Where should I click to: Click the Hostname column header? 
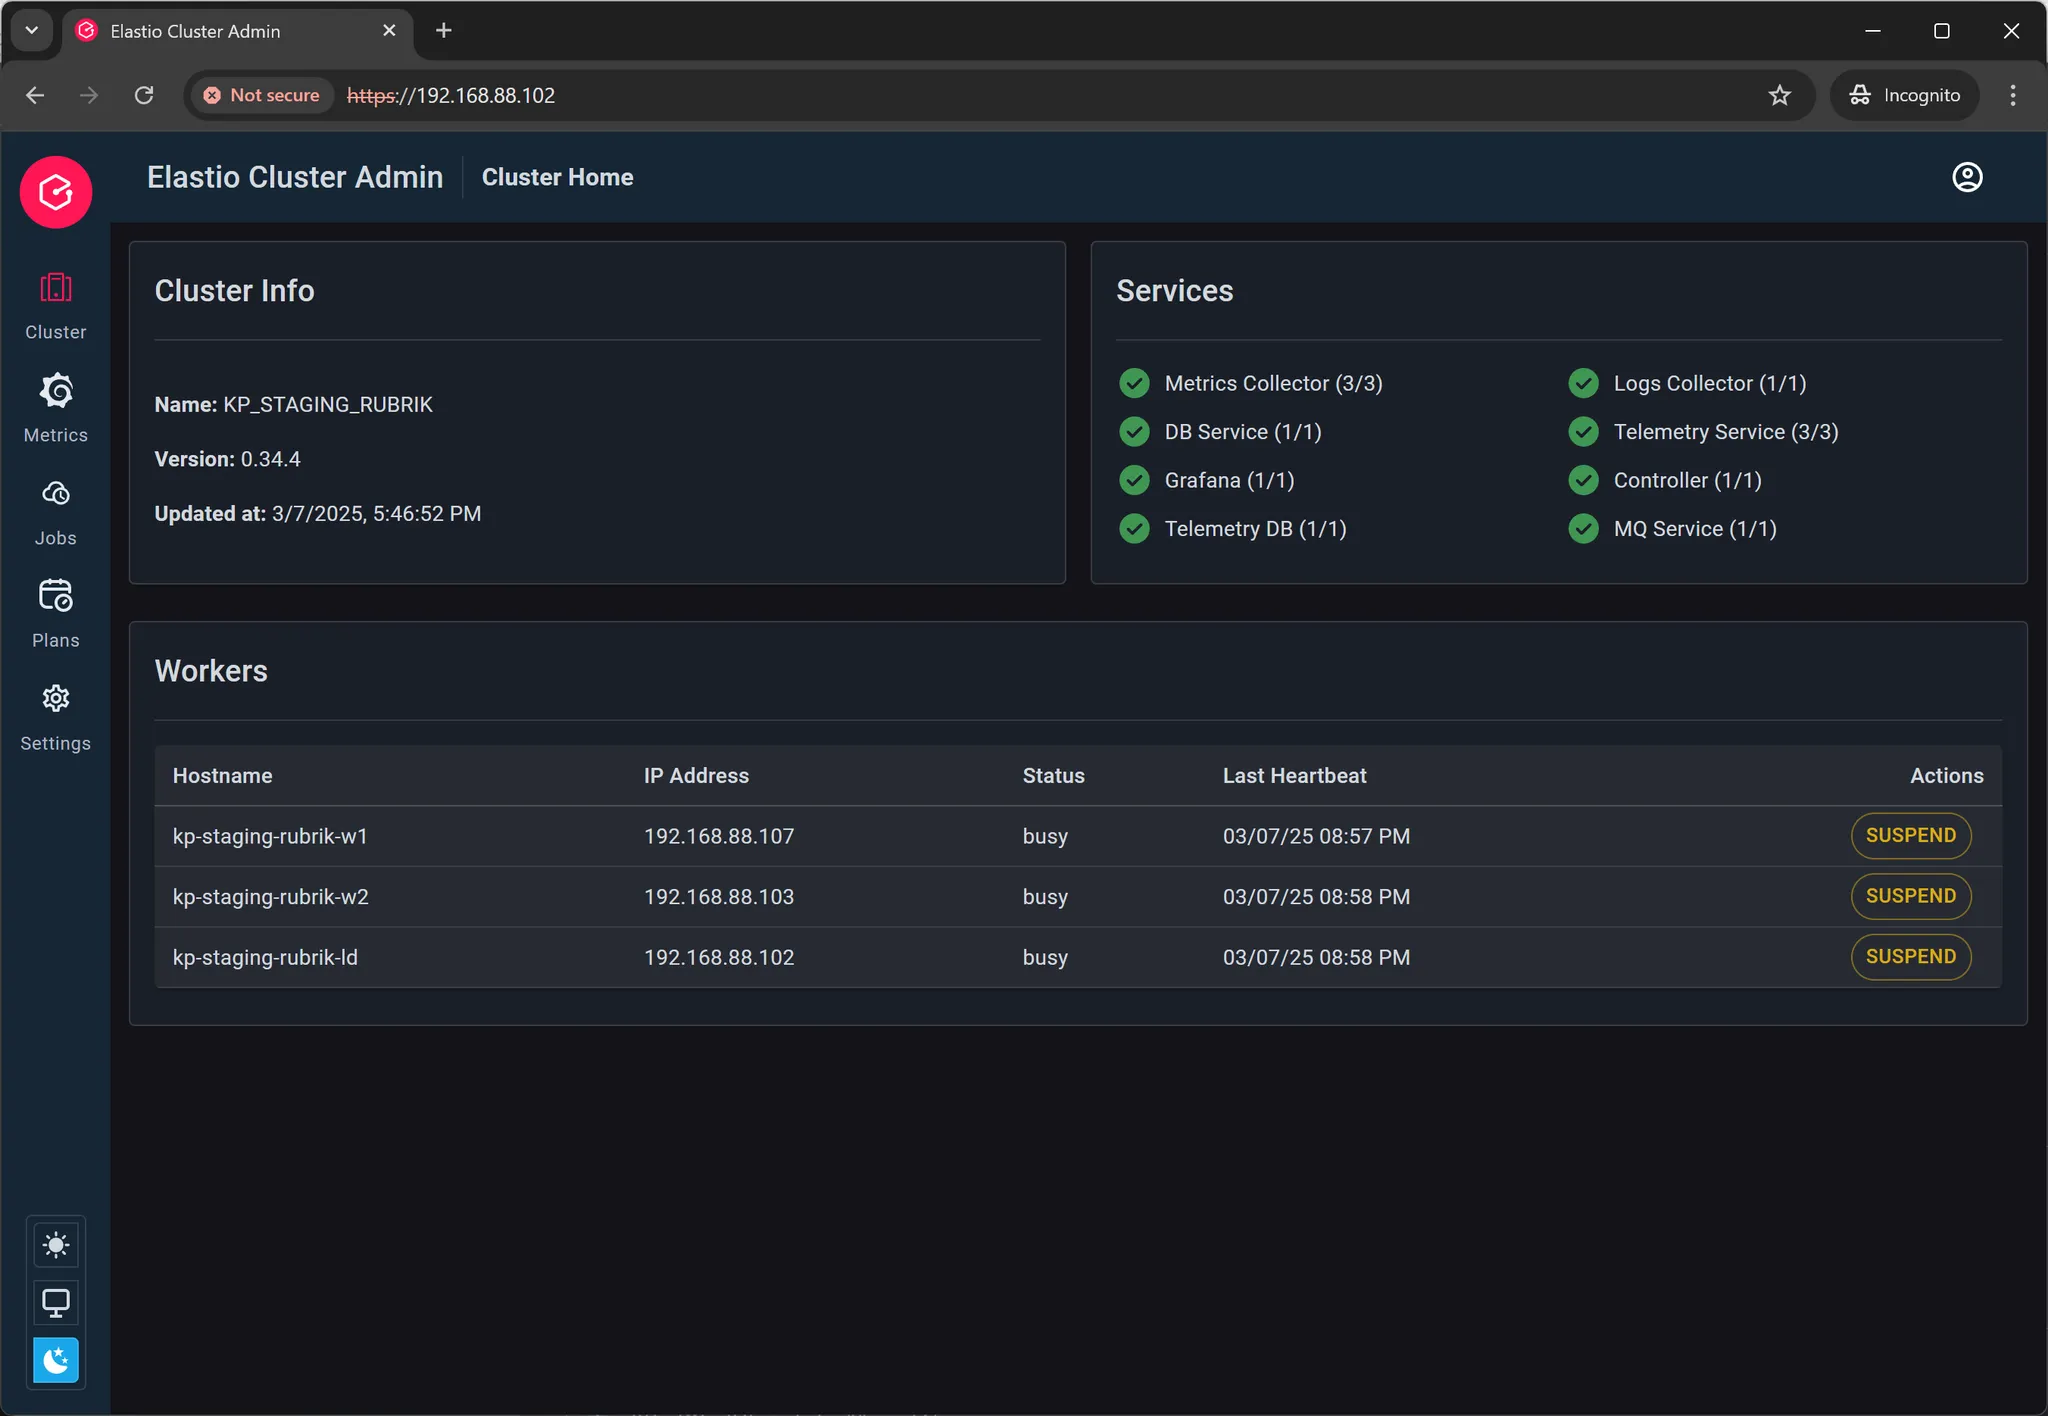pos(222,776)
